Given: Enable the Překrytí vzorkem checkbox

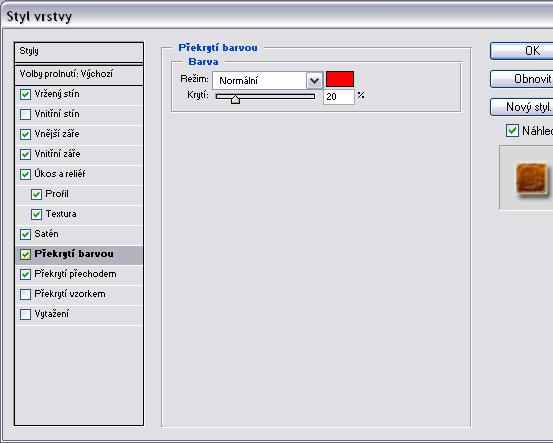Looking at the screenshot, I should tap(25, 294).
